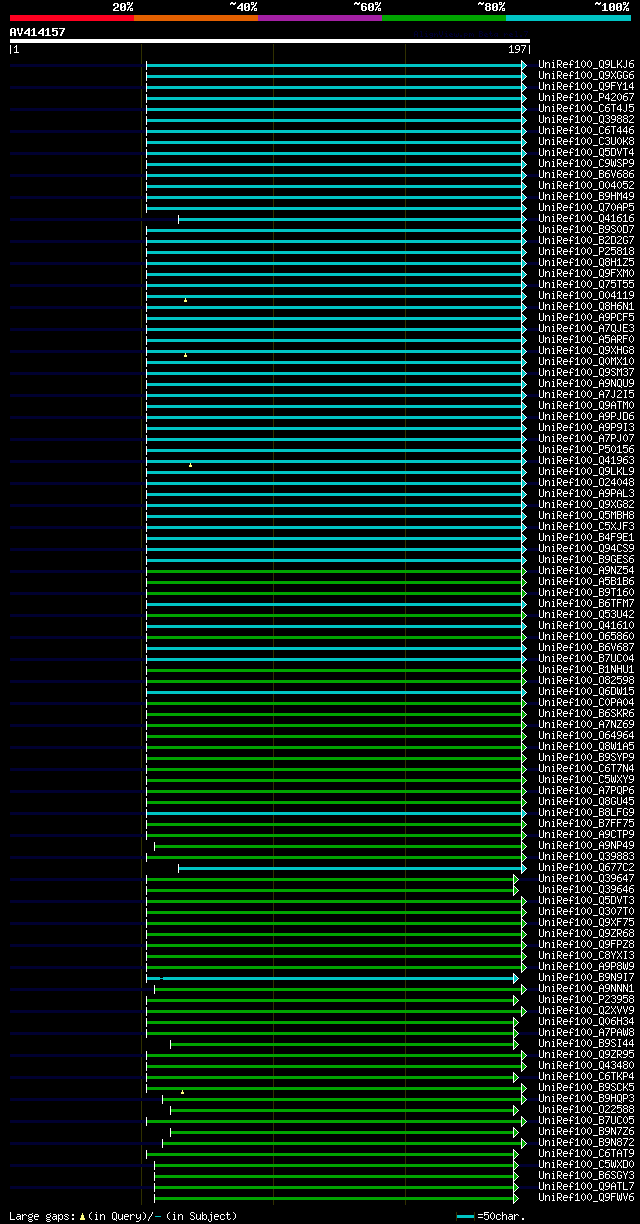Select the UniRef100_Q9ZR68 label
The height and width of the screenshot is (1224, 640).
click(586, 933)
